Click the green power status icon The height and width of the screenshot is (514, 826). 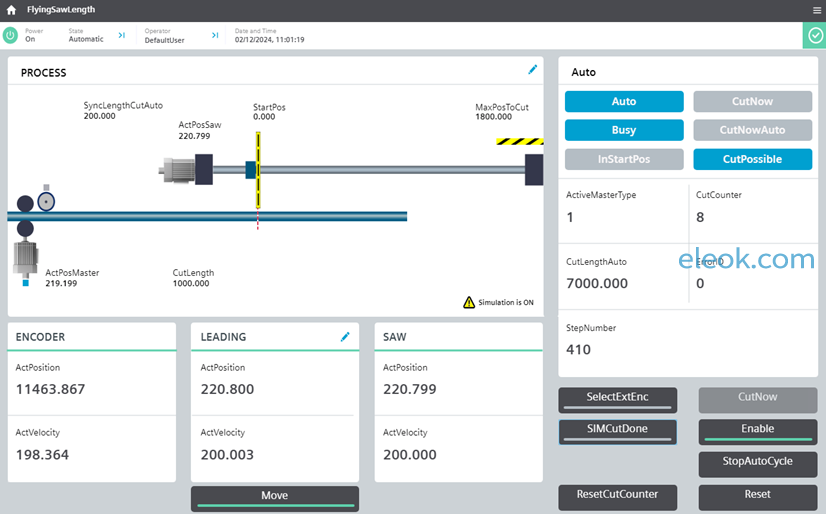pos(10,35)
